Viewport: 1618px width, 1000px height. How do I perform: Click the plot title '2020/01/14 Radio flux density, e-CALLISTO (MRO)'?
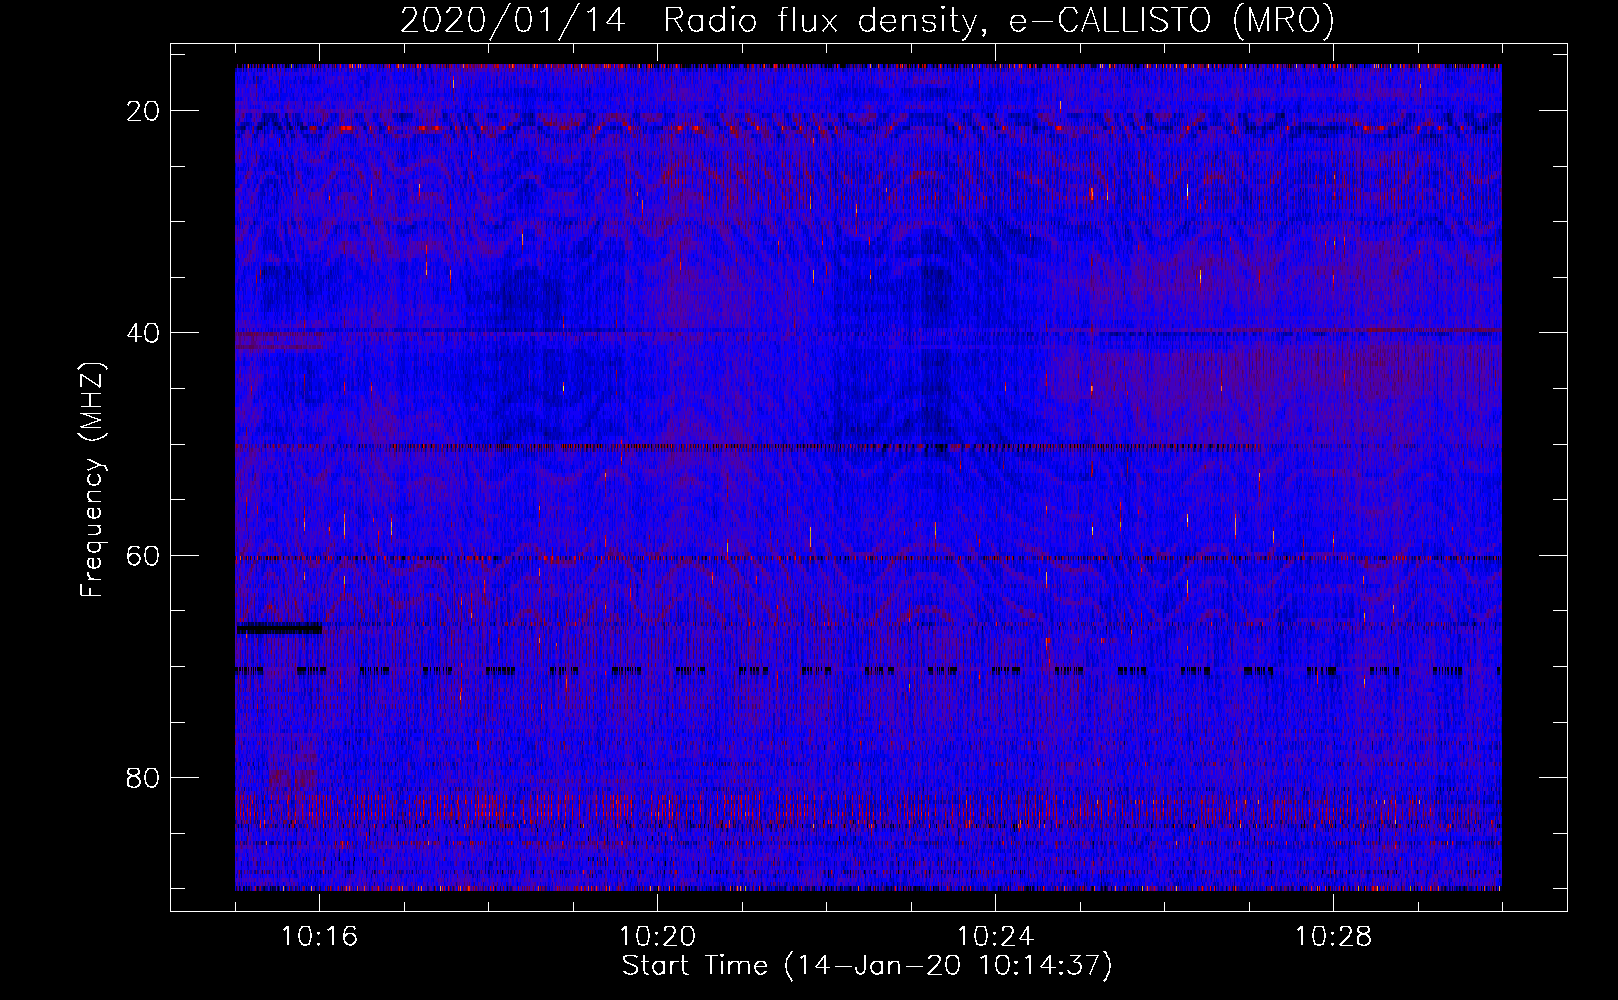pos(867,21)
